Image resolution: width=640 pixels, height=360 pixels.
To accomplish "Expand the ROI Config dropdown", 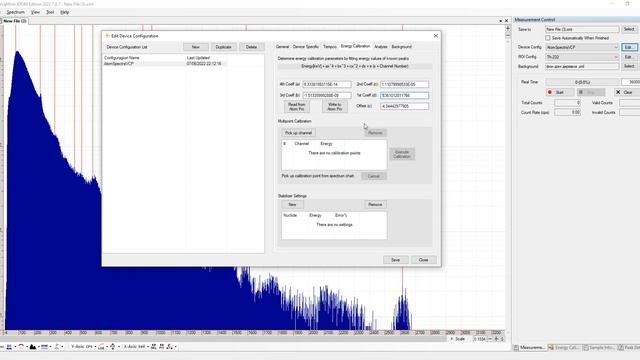I will pyautogui.click(x=616, y=57).
